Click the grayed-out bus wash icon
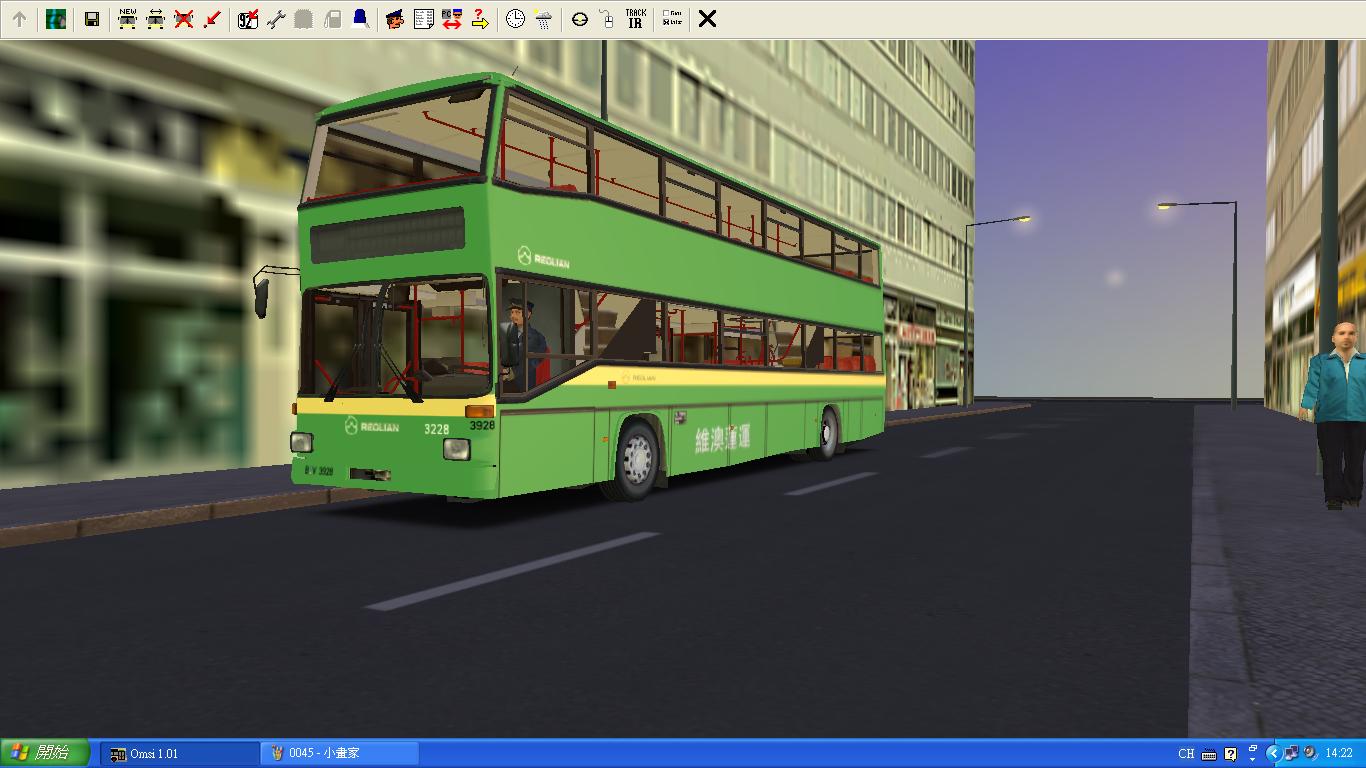 304,19
